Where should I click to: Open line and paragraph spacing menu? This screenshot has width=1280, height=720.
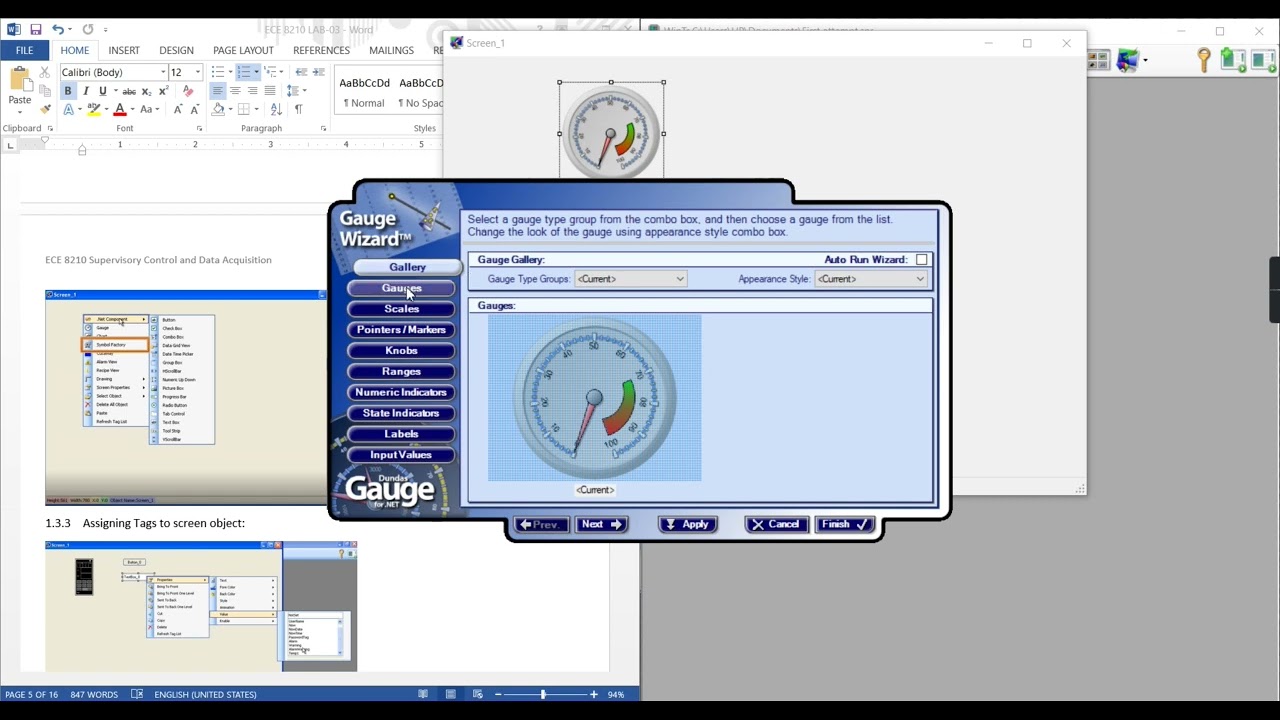[x=296, y=91]
